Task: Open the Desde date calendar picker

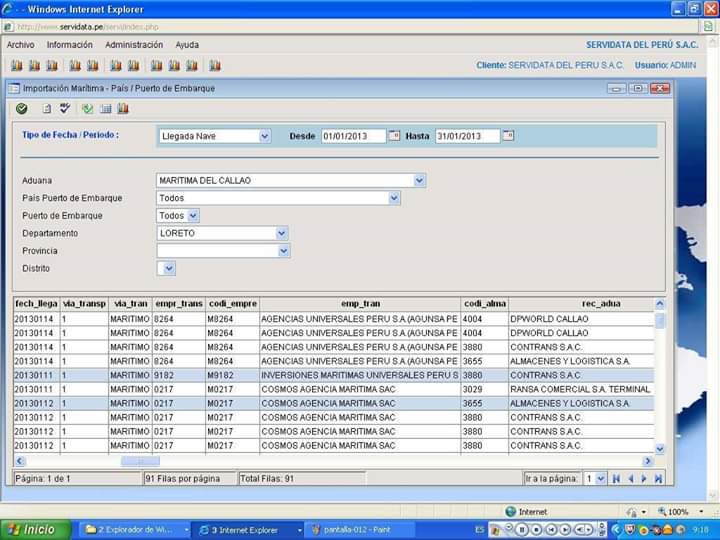Action: click(x=394, y=135)
